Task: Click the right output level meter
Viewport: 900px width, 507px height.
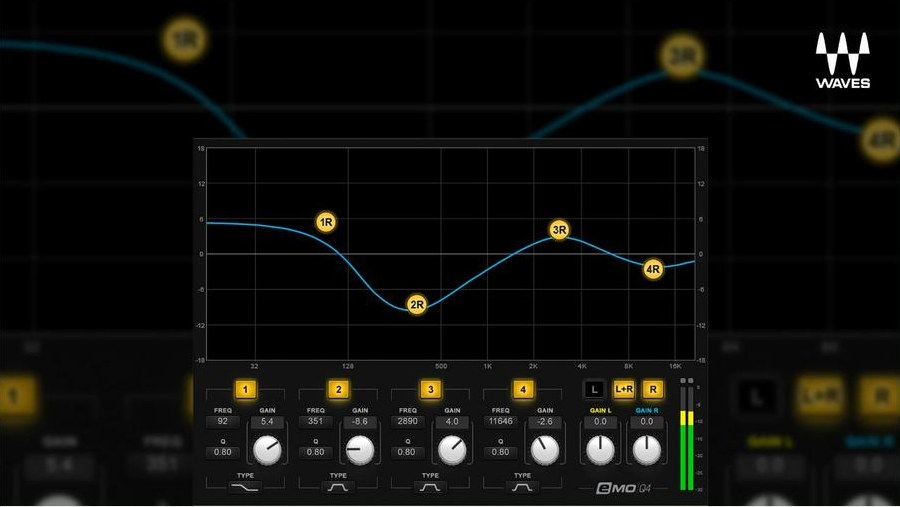Action: point(690,438)
